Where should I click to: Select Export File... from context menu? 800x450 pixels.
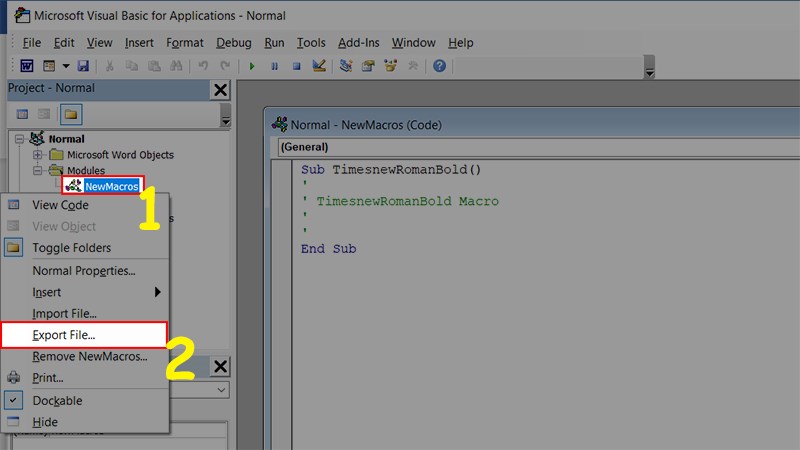[x=64, y=335]
